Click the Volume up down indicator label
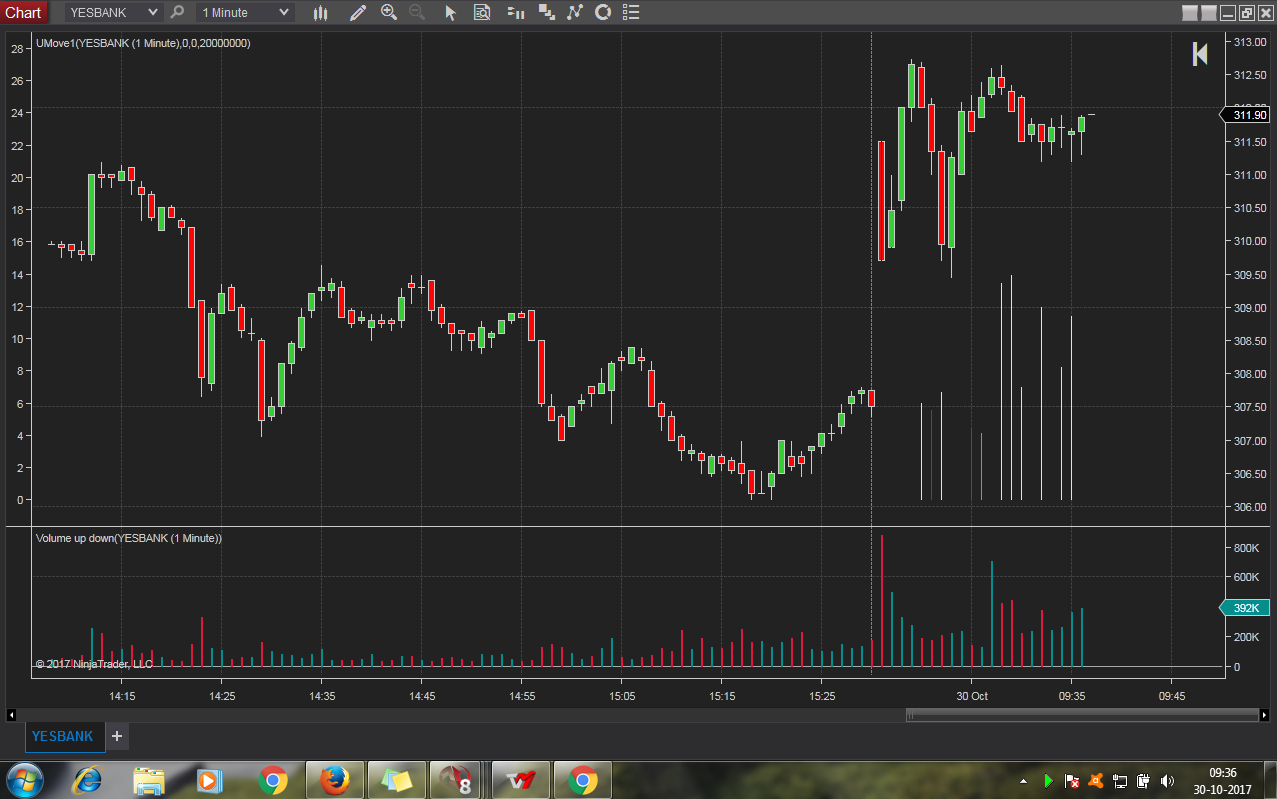The image size is (1277, 799). click(x=129, y=538)
